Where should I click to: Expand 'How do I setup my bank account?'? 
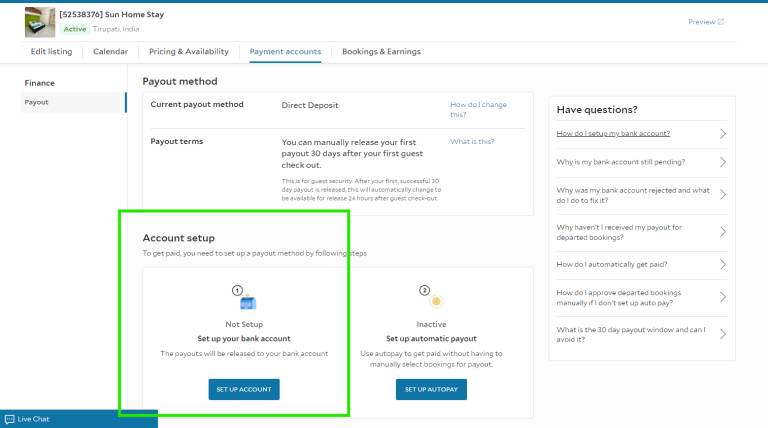coord(642,134)
